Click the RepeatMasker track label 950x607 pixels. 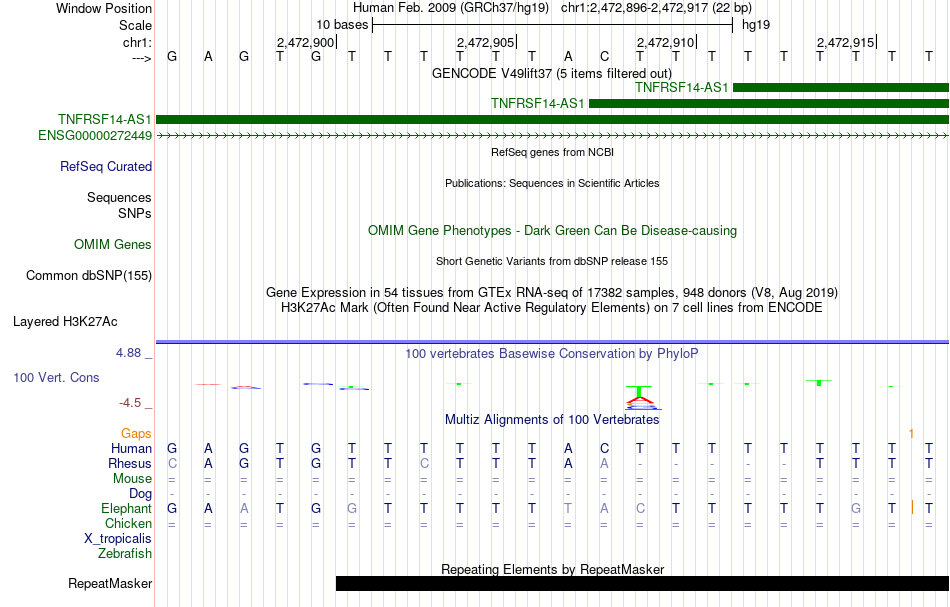pos(110,584)
